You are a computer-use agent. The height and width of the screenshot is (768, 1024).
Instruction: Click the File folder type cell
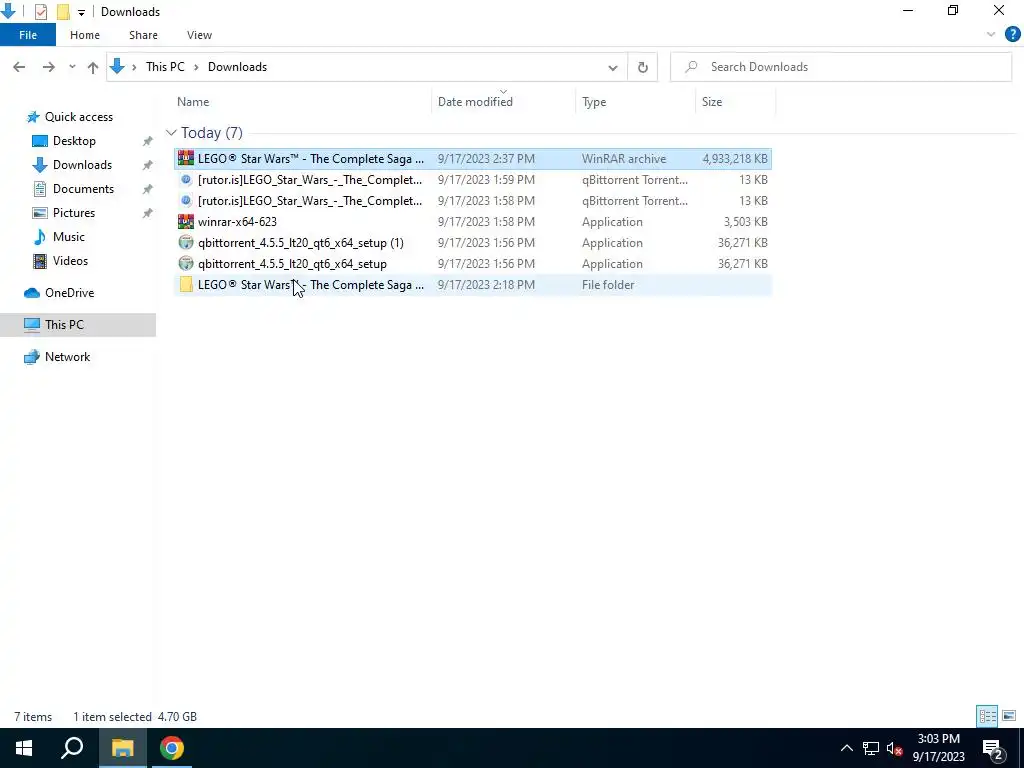pos(608,285)
